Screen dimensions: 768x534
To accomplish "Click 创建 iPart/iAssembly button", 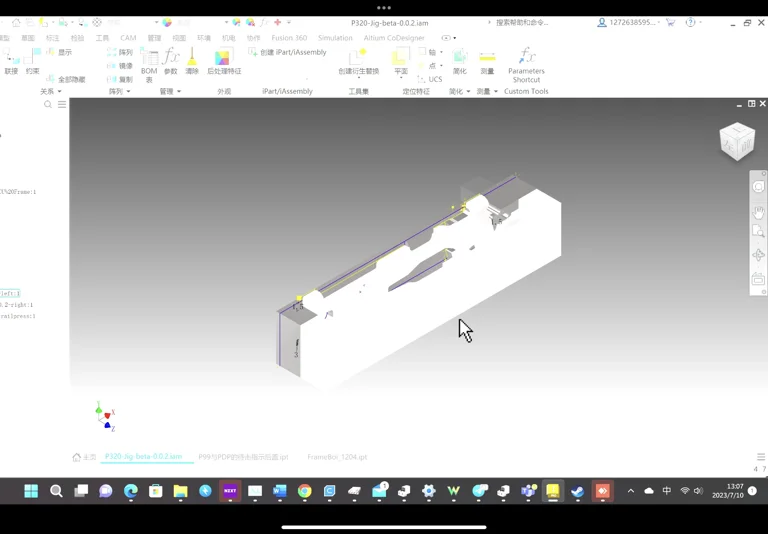I will pyautogui.click(x=288, y=52).
